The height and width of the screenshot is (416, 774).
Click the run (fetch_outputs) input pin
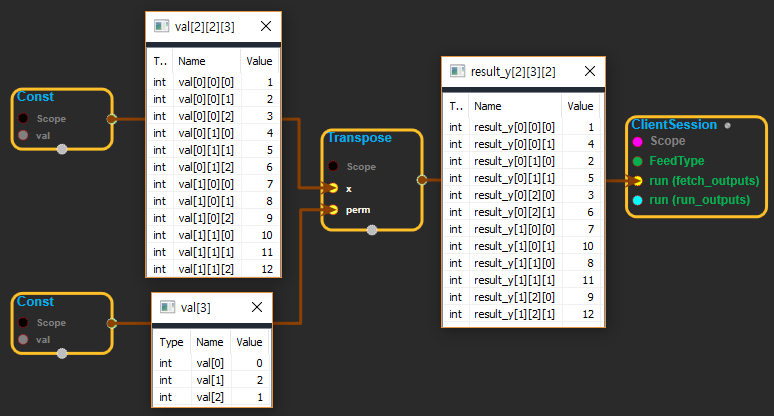point(637,181)
